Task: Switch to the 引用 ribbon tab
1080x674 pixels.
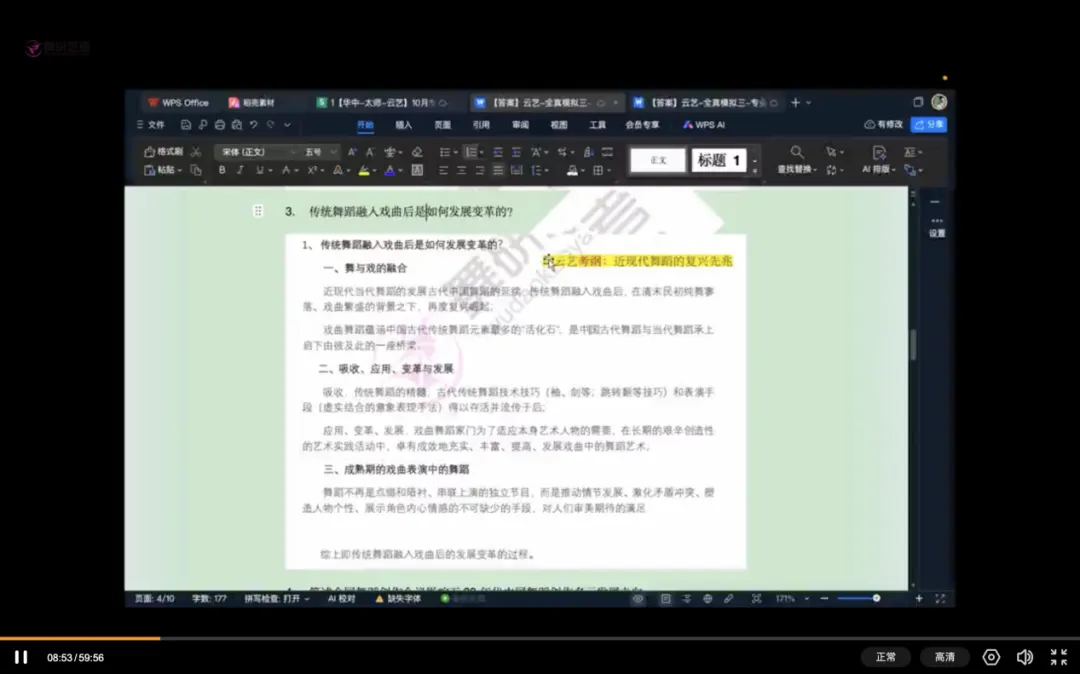Action: [481, 125]
